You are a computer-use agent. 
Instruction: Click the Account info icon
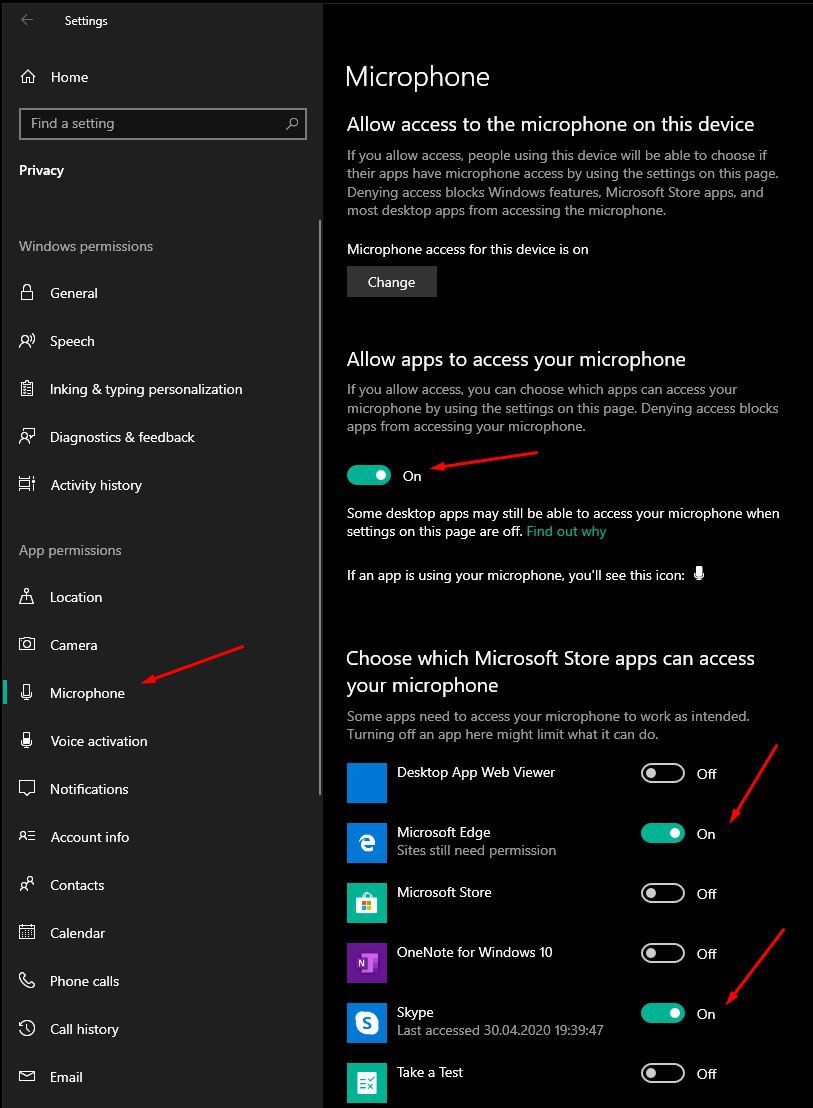click(x=27, y=836)
